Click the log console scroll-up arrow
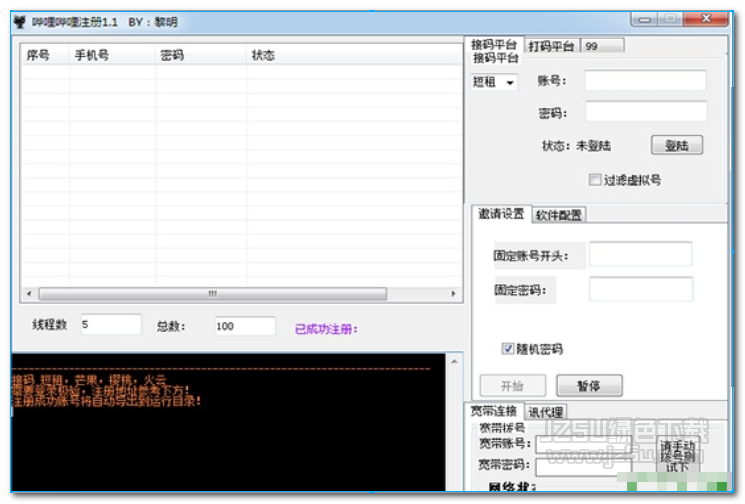Viewport: 745px width, 504px height. click(454, 361)
